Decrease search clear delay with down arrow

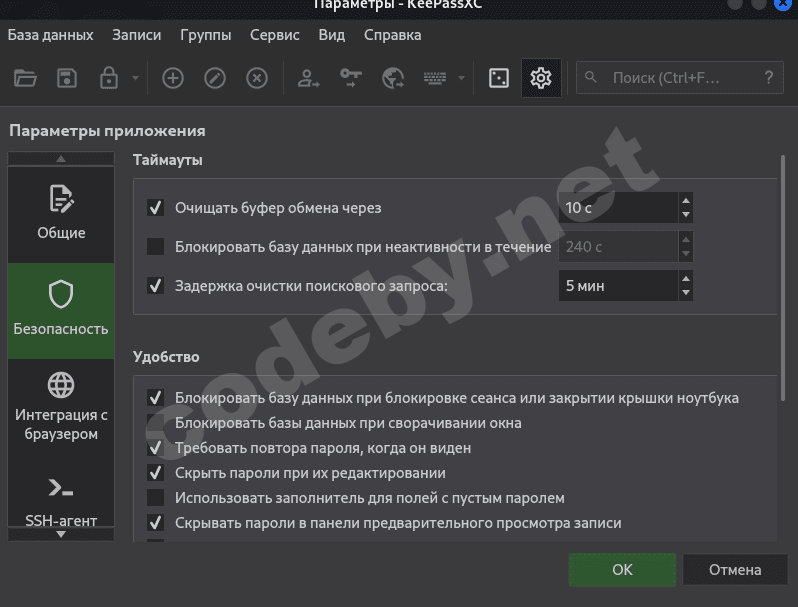[686, 293]
